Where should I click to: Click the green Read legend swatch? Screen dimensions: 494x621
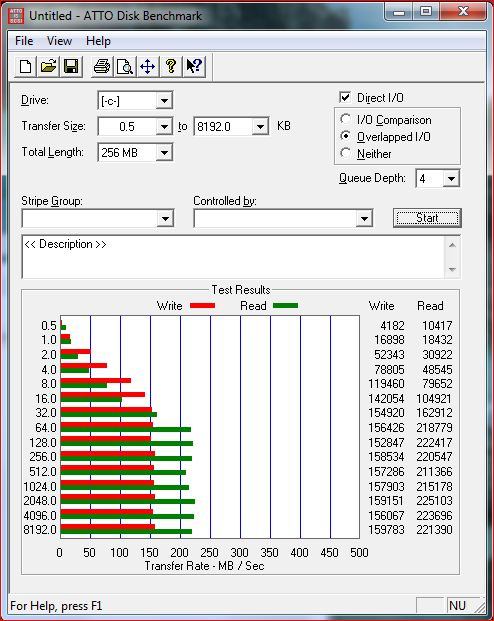click(x=285, y=306)
